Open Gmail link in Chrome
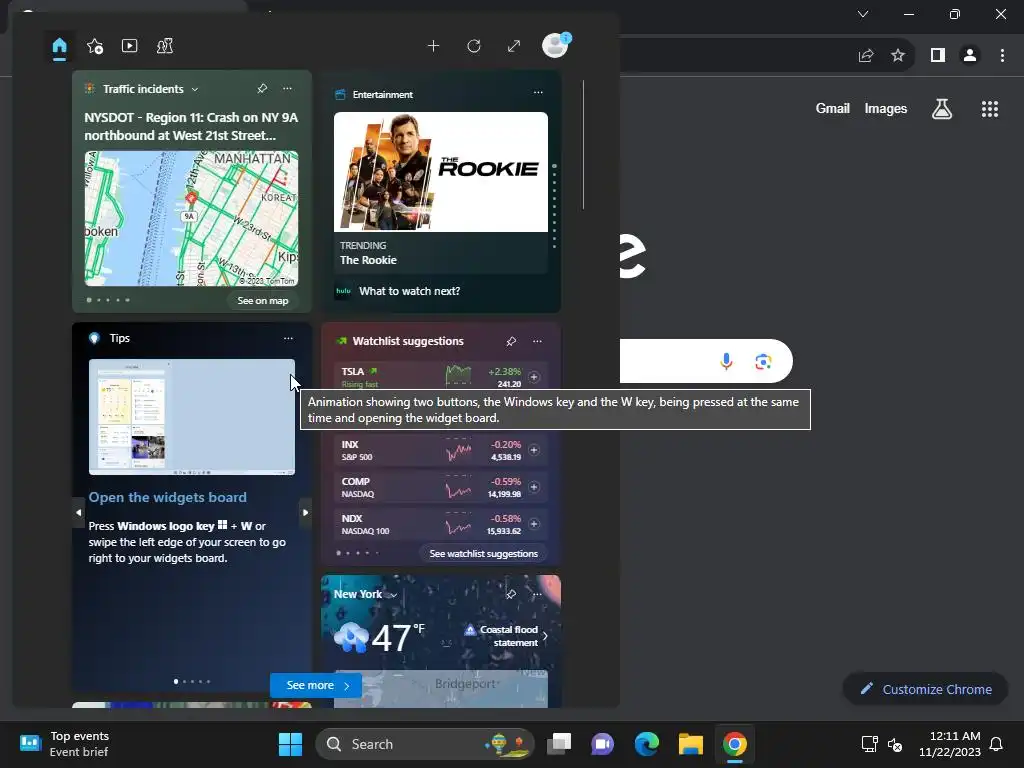The image size is (1024, 768). pos(832,108)
